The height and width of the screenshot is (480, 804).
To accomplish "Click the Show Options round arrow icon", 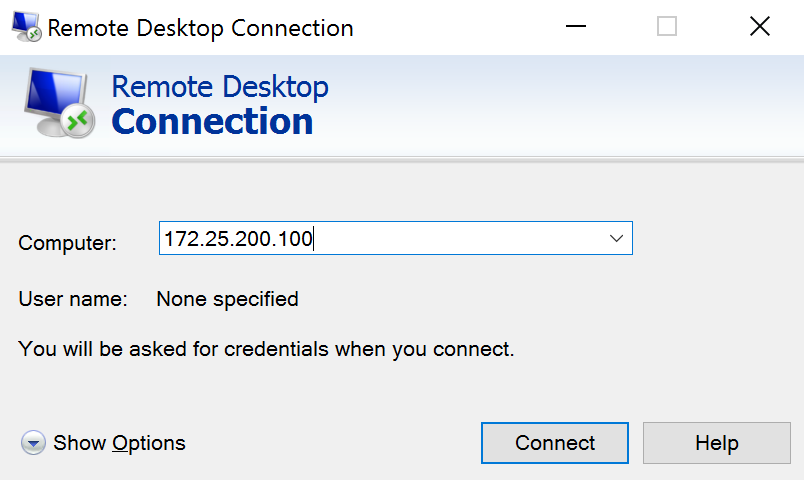I will click(33, 443).
